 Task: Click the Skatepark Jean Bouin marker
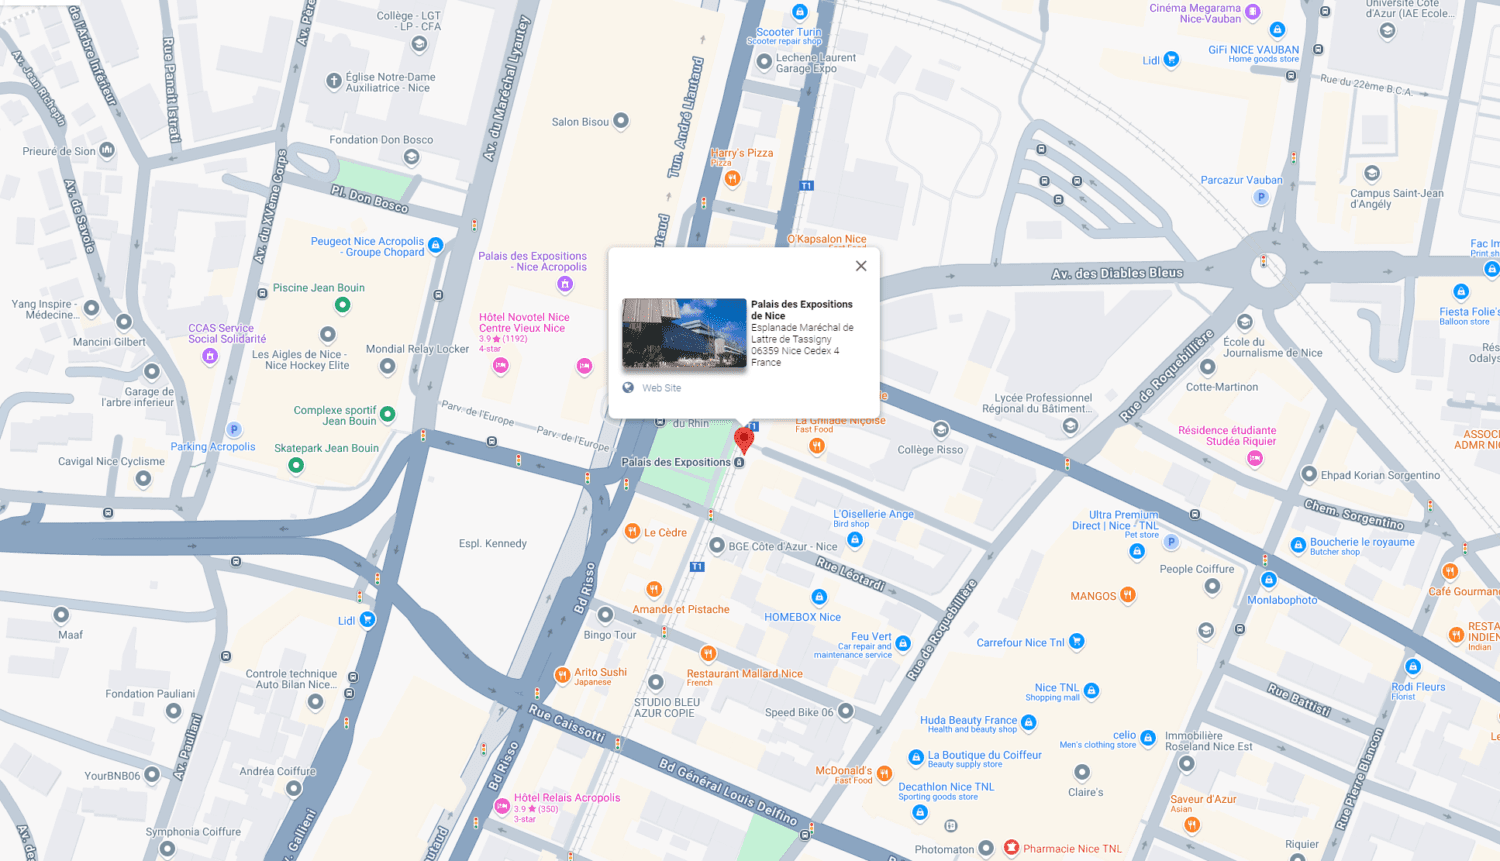coord(296,465)
